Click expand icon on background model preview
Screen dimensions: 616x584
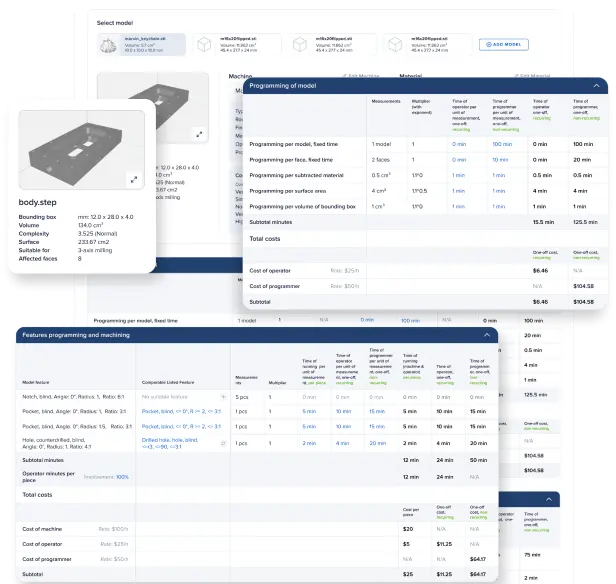click(199, 133)
